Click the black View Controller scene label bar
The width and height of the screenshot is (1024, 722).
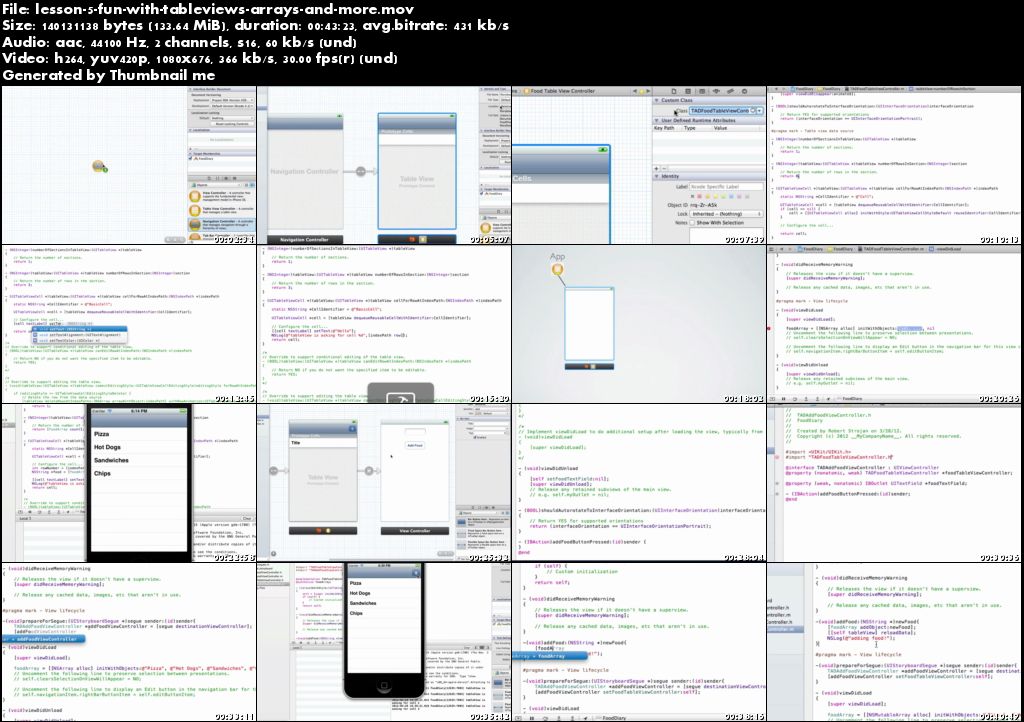tap(415, 531)
